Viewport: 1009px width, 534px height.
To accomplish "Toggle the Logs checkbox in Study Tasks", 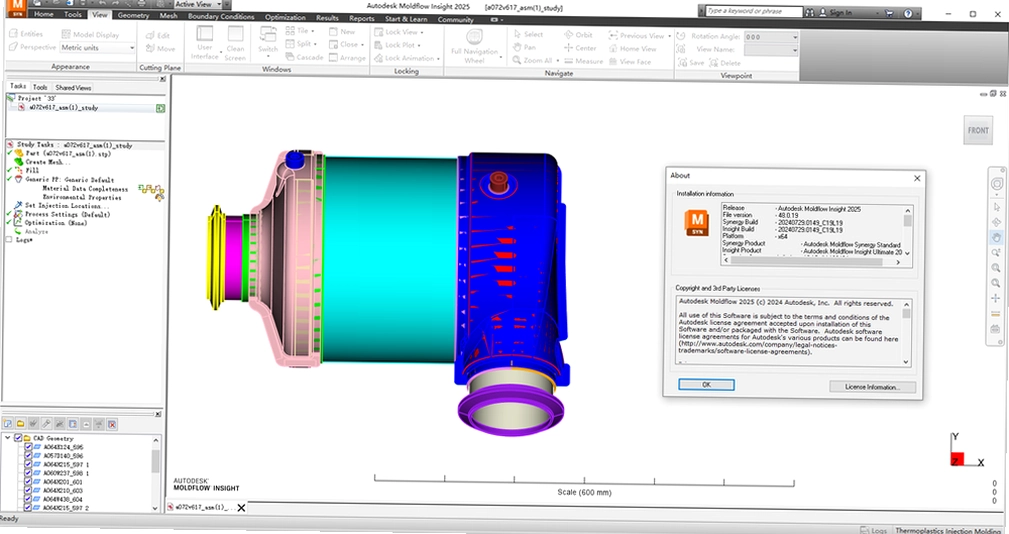I will (x=9, y=239).
